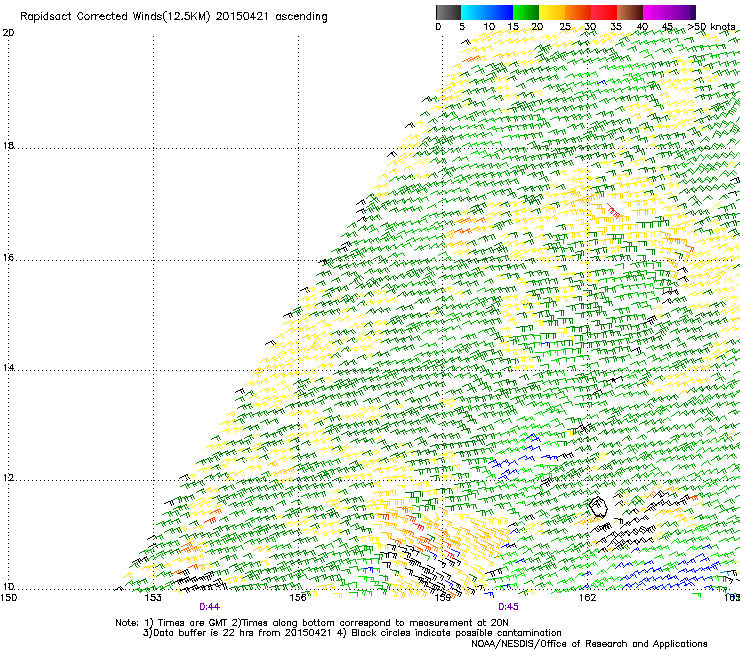Click the orange 25-30 knots color swatch

(x=578, y=12)
